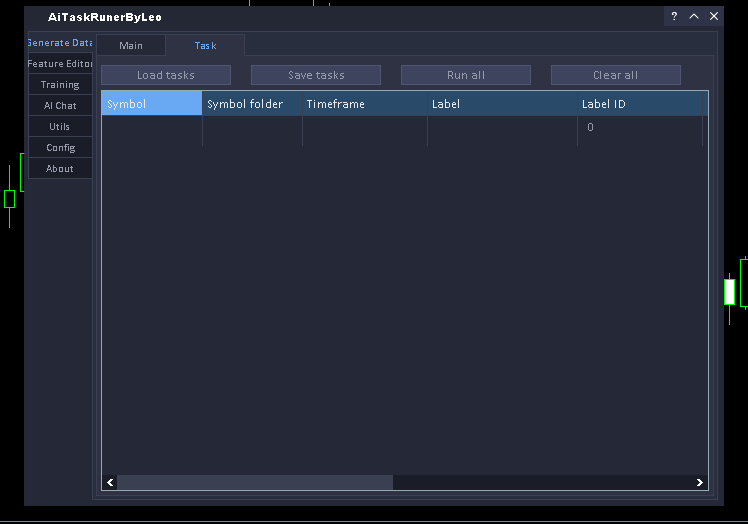The width and height of the screenshot is (748, 524).
Task: Click the Symbol column header
Action: [151, 104]
